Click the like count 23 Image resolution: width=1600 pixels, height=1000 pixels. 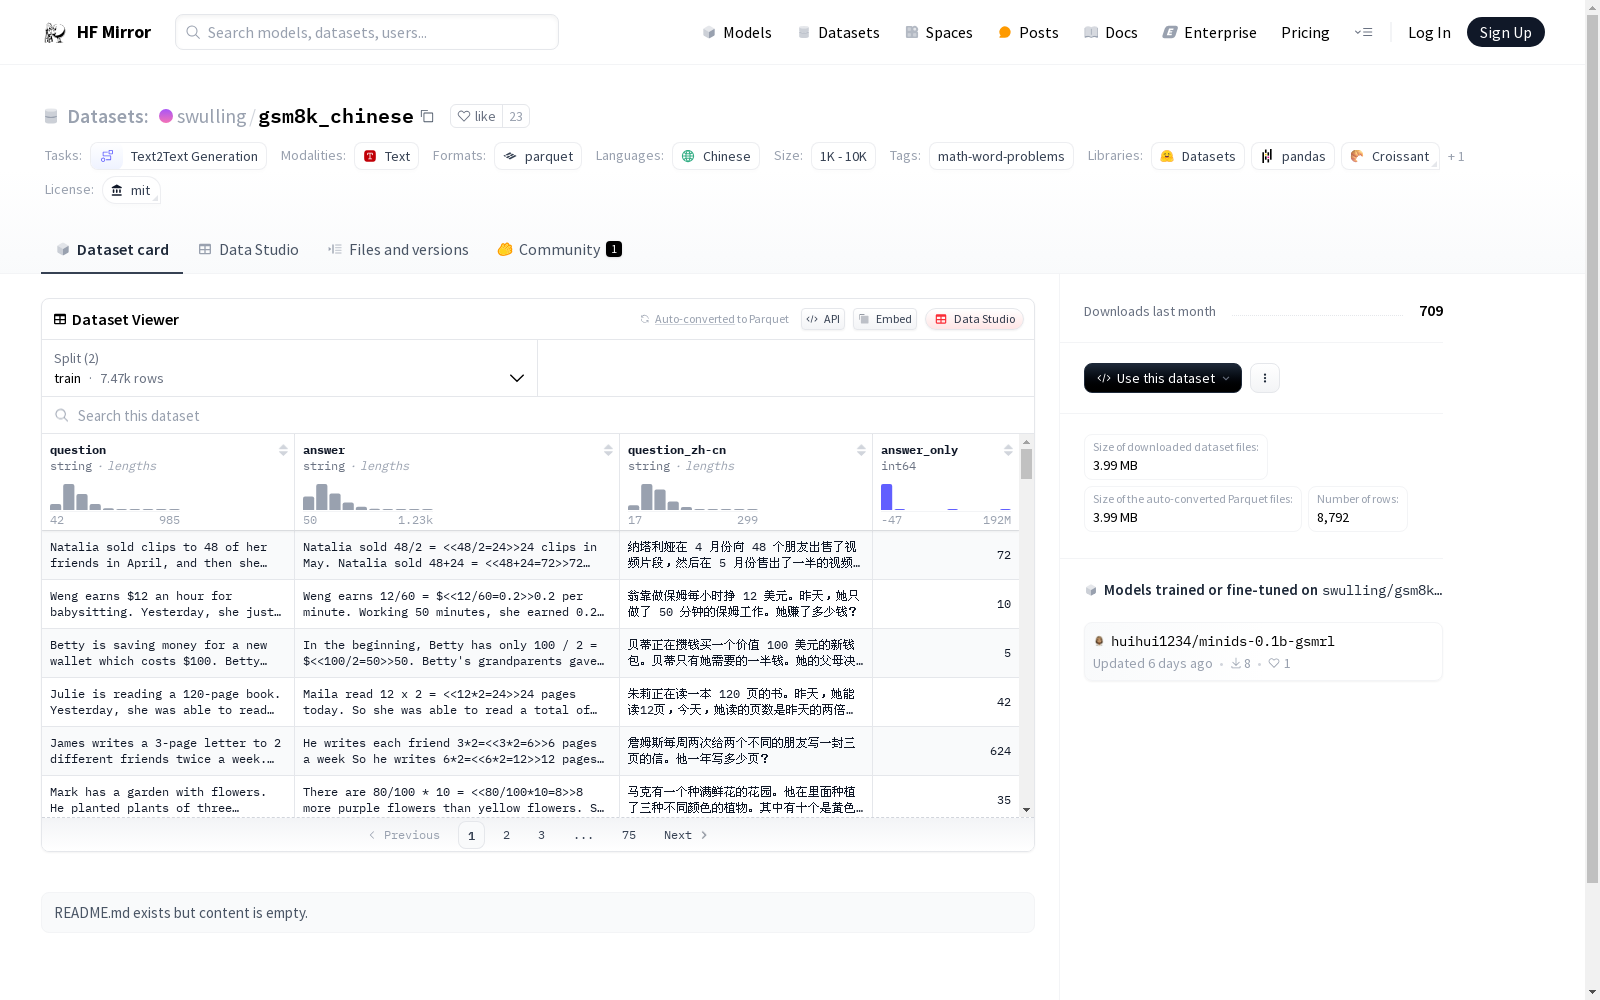516,116
